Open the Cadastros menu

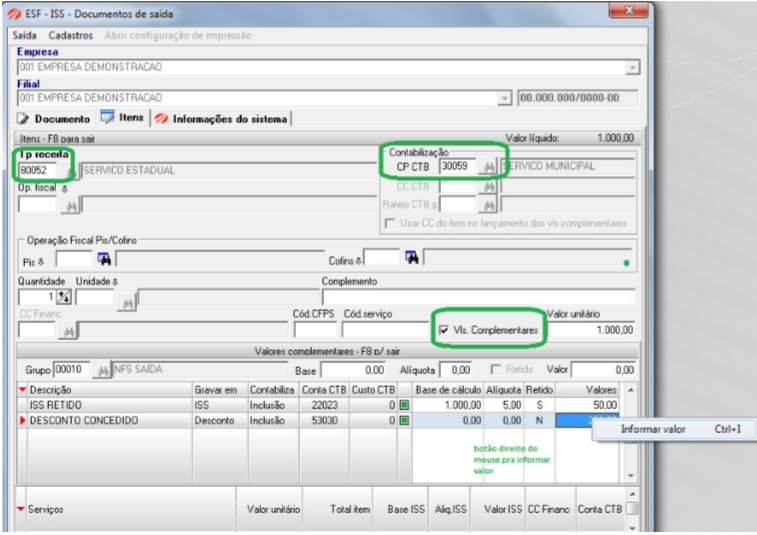coord(70,35)
